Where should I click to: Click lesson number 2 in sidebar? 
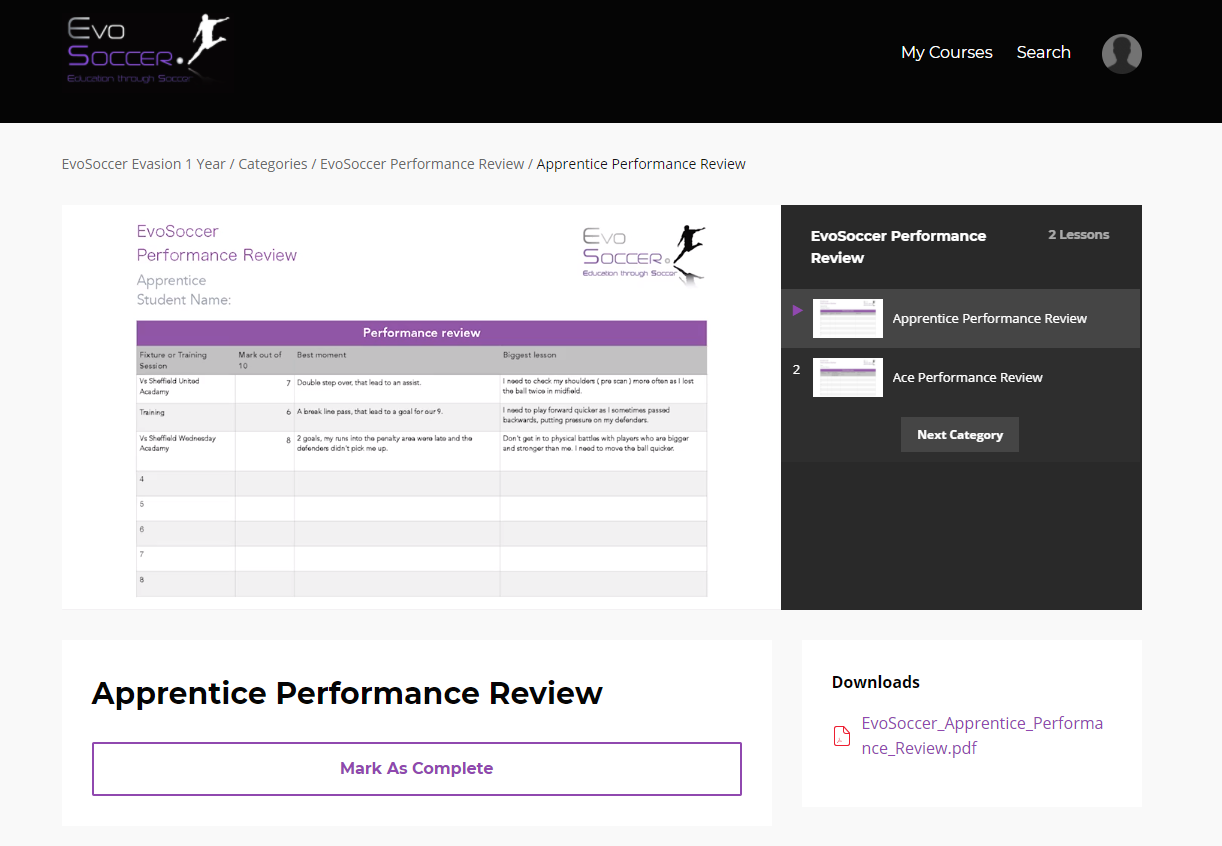click(797, 369)
